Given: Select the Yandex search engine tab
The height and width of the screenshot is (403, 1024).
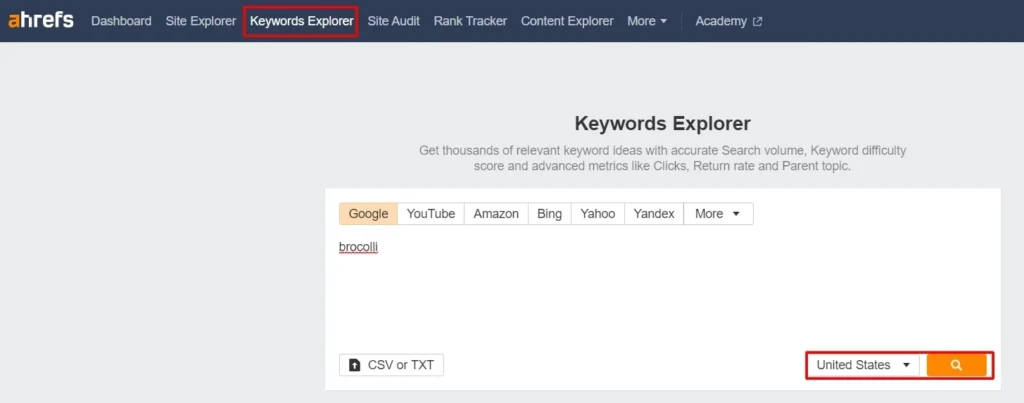Looking at the screenshot, I should 654,214.
